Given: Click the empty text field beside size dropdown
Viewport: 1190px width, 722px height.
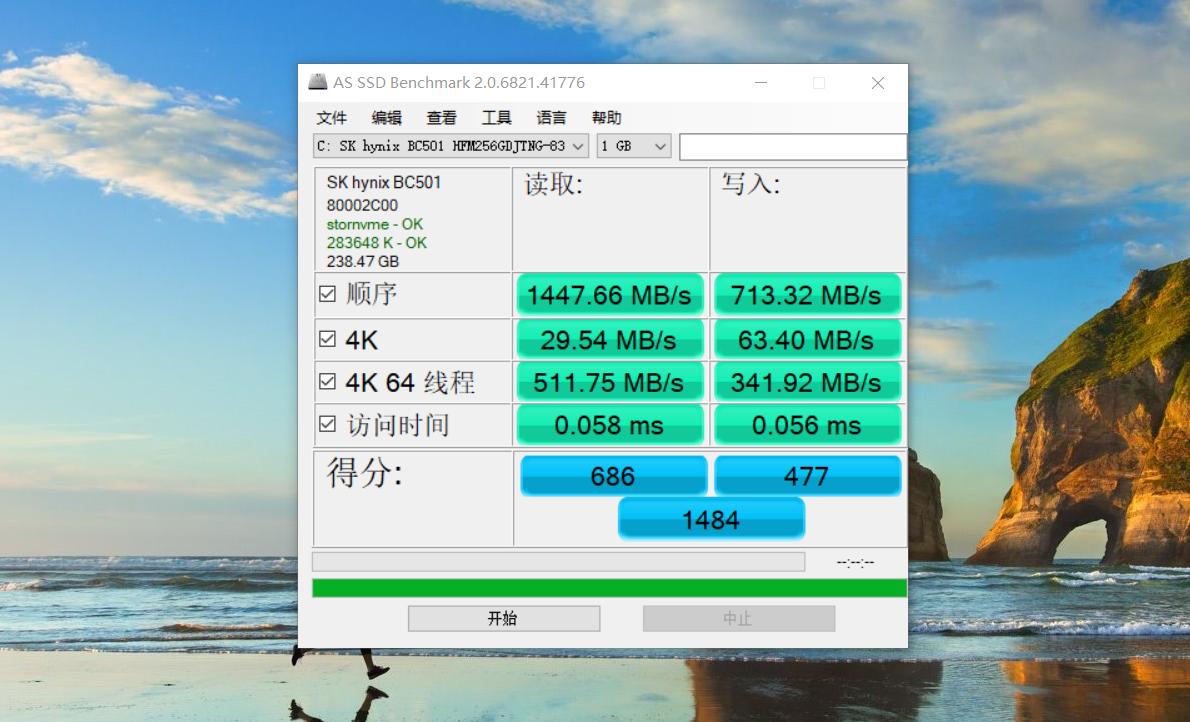Looking at the screenshot, I should [792, 147].
